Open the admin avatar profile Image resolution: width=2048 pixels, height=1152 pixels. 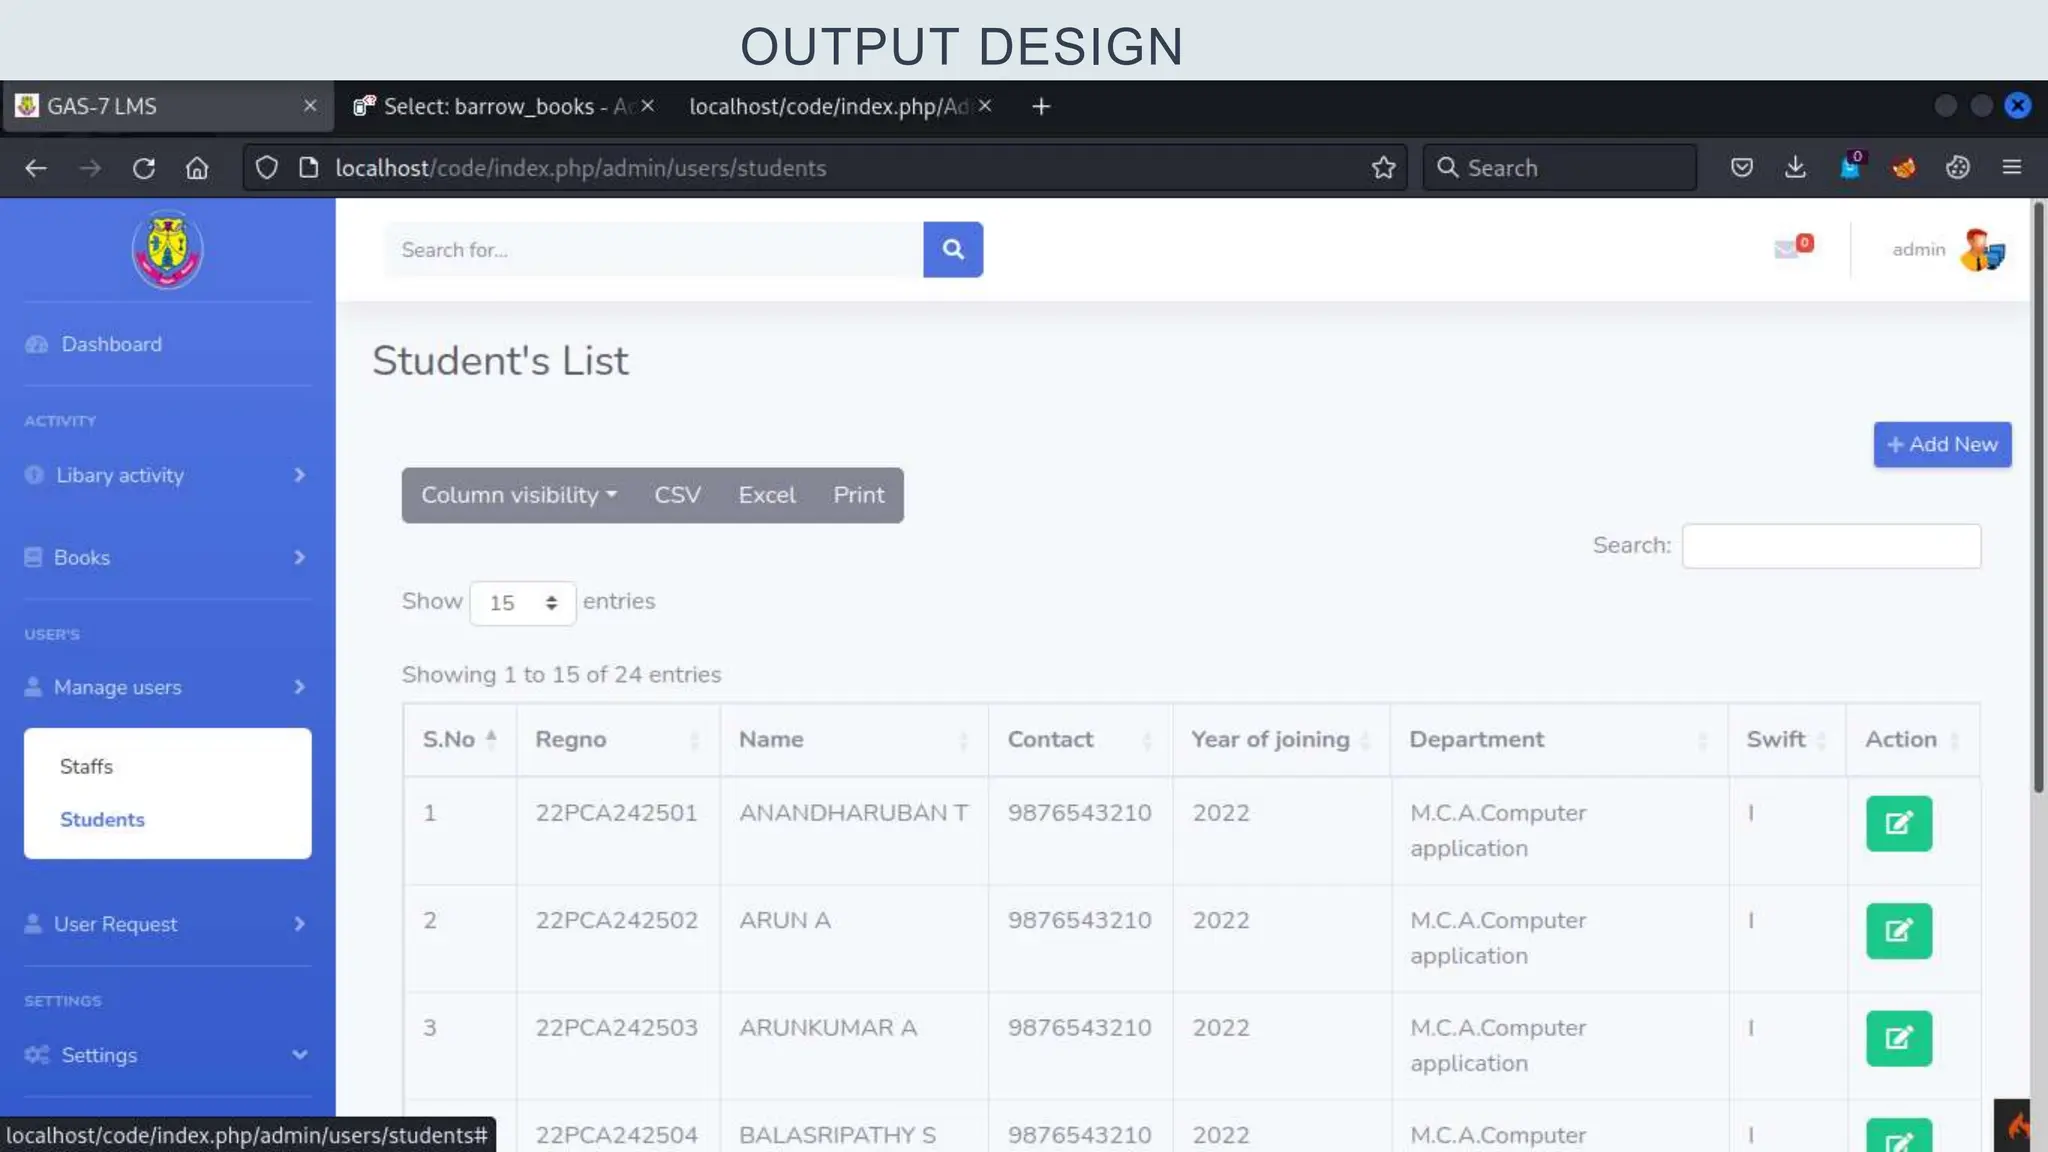coord(1982,250)
